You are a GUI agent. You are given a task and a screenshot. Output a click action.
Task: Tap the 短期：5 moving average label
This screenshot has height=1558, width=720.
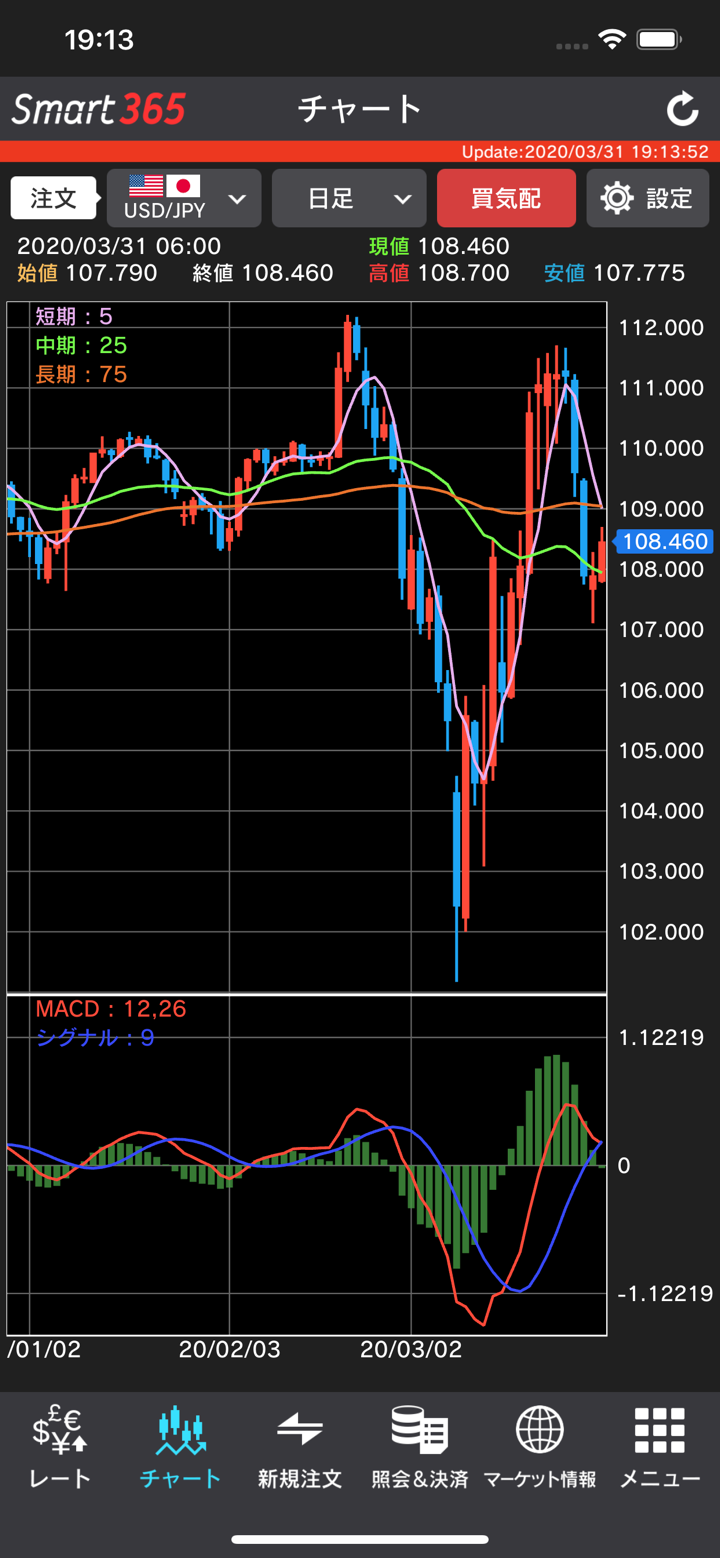(x=74, y=317)
